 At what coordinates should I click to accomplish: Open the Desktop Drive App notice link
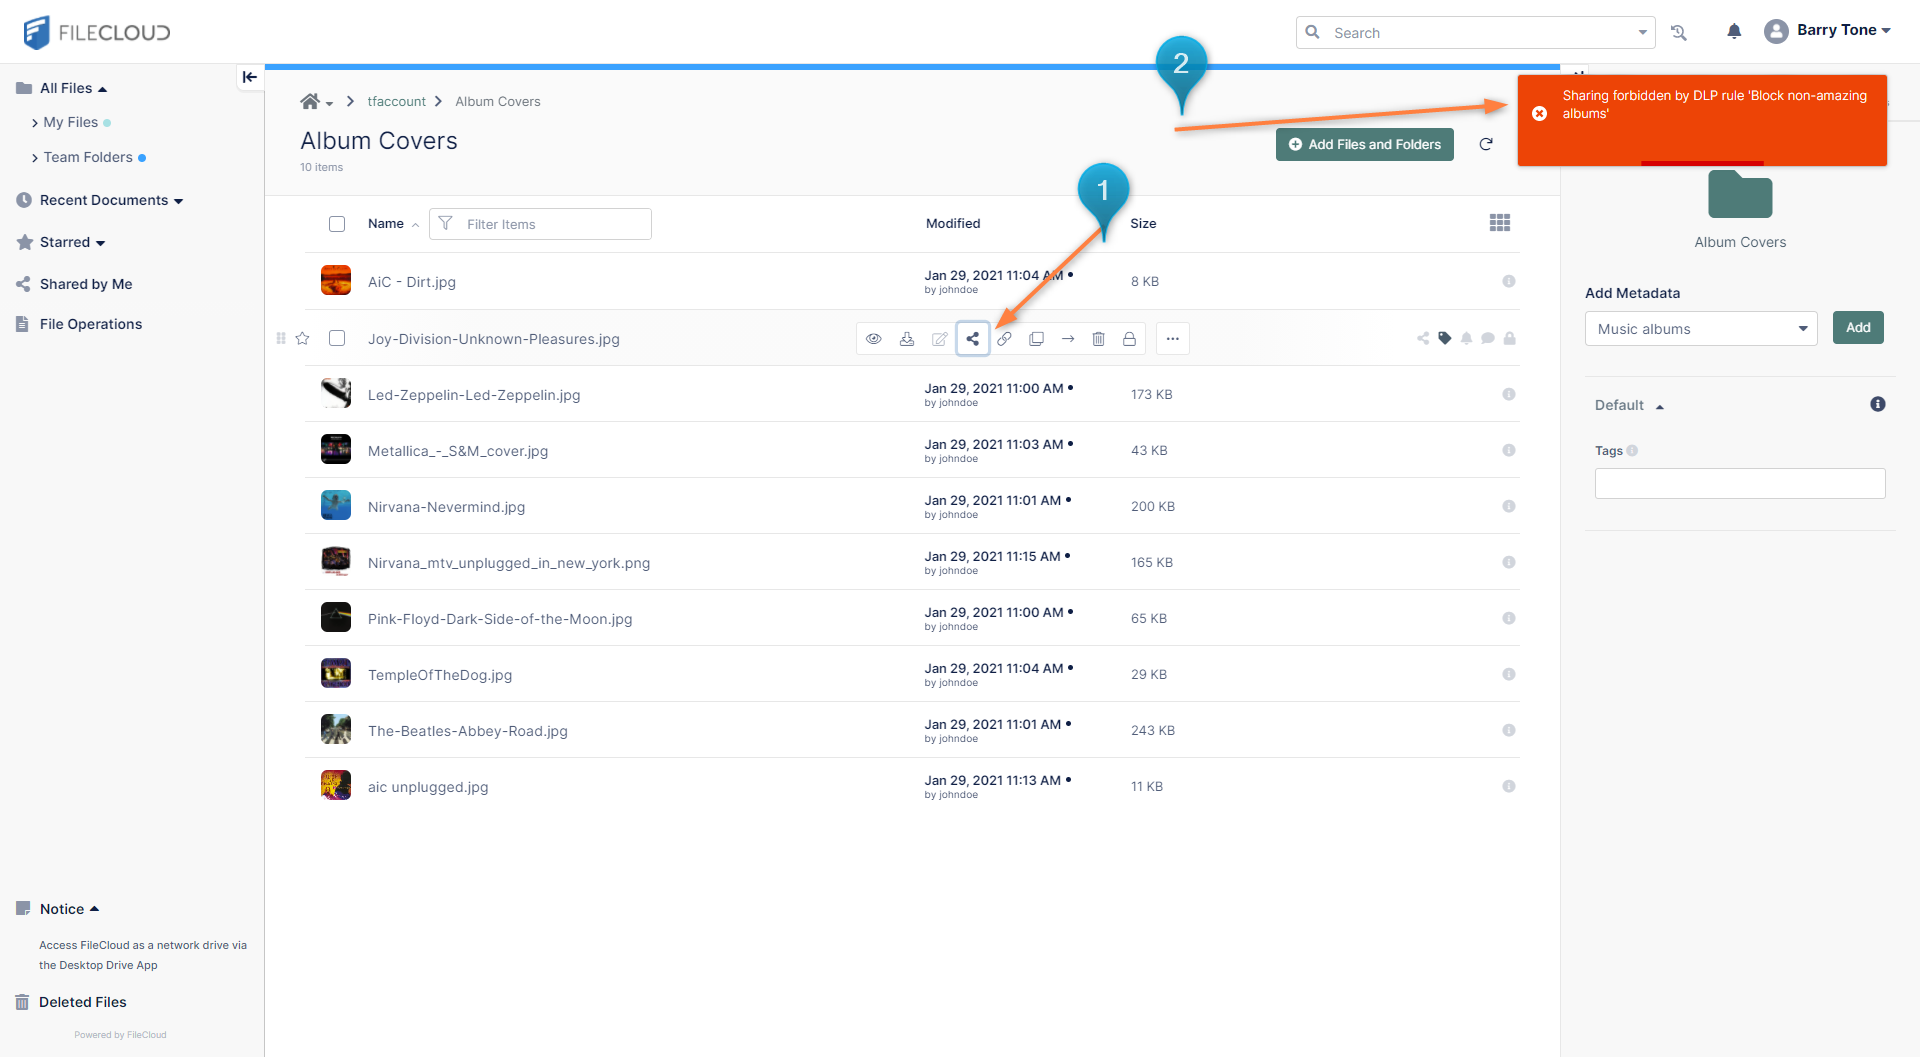[x=143, y=955]
